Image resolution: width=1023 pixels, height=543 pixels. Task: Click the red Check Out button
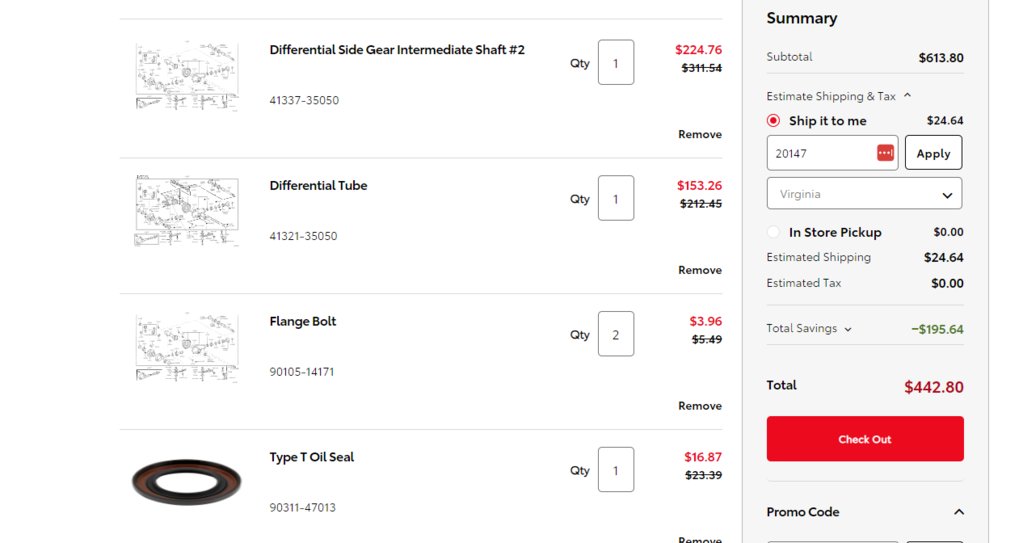click(x=864, y=439)
